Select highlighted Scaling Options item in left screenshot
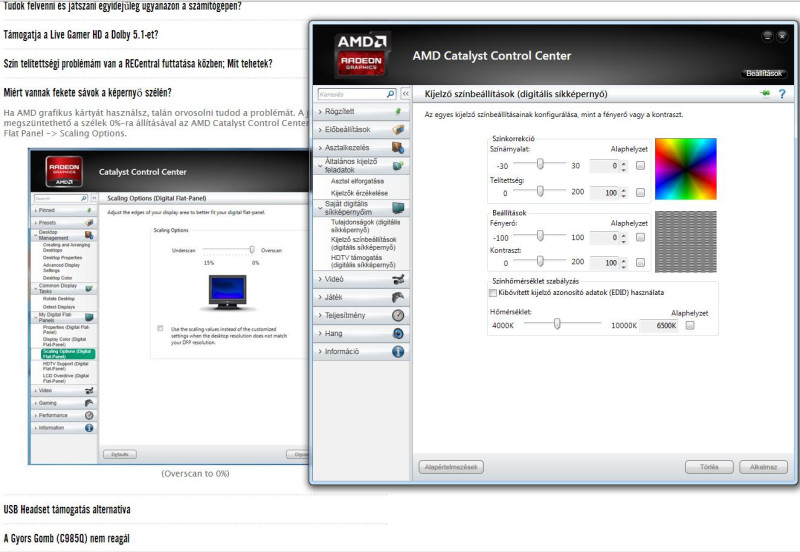 coord(68,354)
